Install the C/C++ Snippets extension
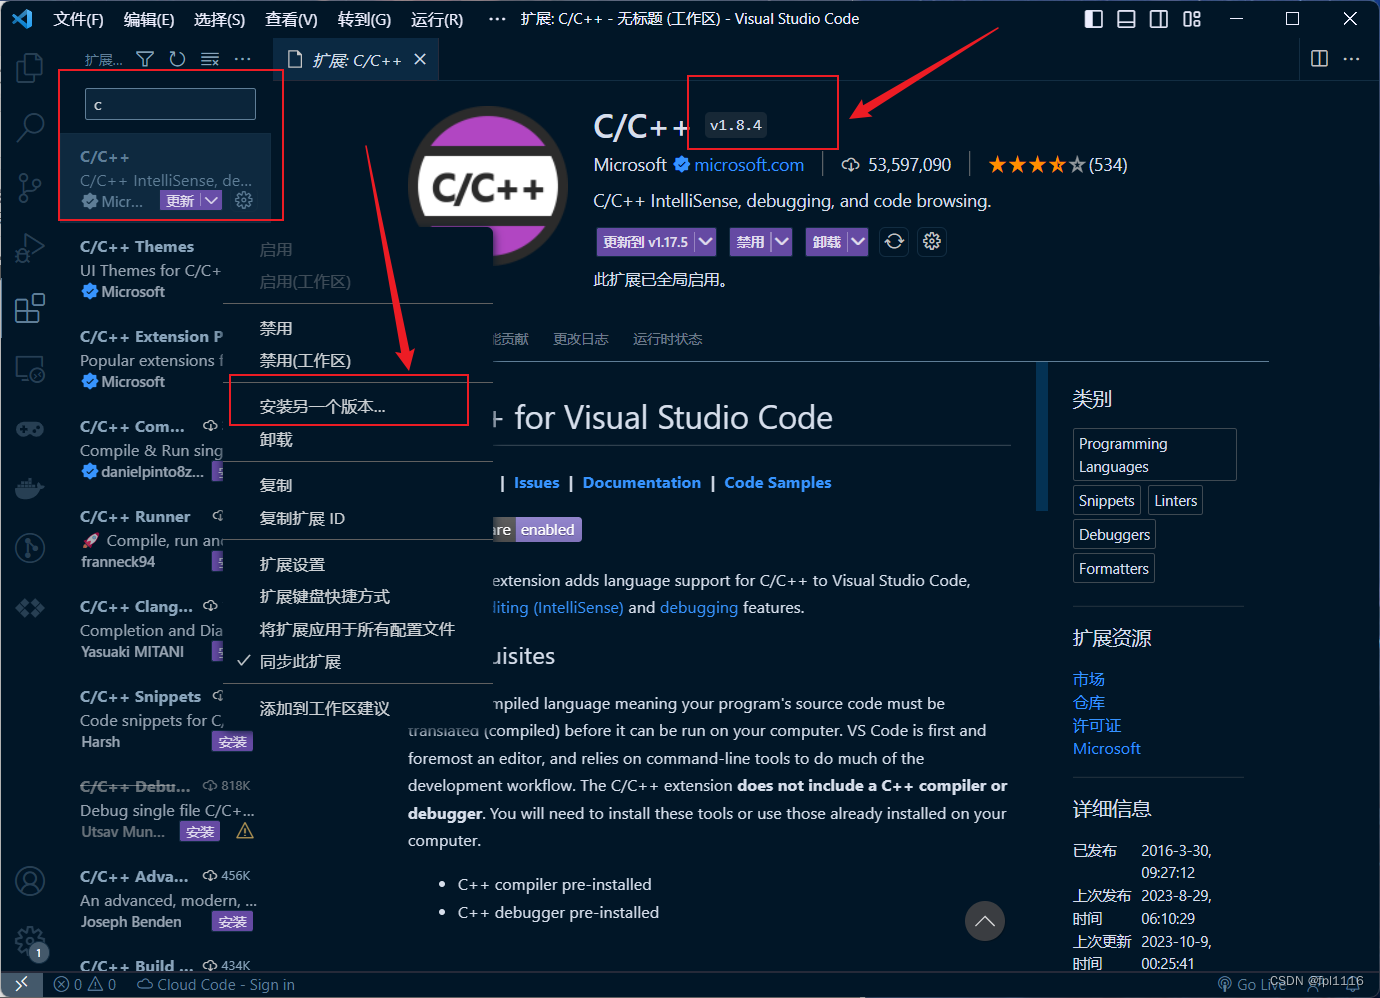Image resolution: width=1380 pixels, height=998 pixels. (232, 742)
